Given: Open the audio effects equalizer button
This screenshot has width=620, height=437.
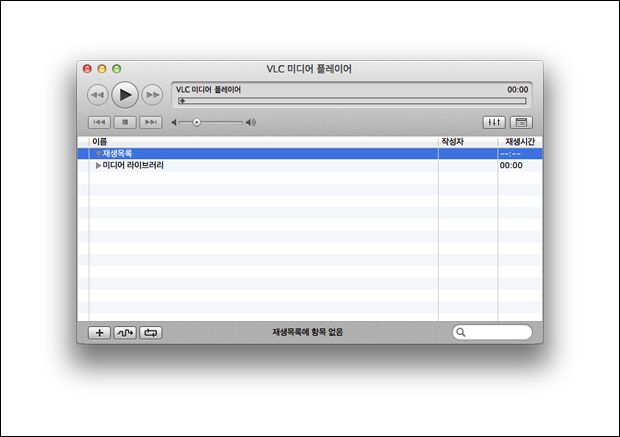Looking at the screenshot, I should pyautogui.click(x=494, y=122).
